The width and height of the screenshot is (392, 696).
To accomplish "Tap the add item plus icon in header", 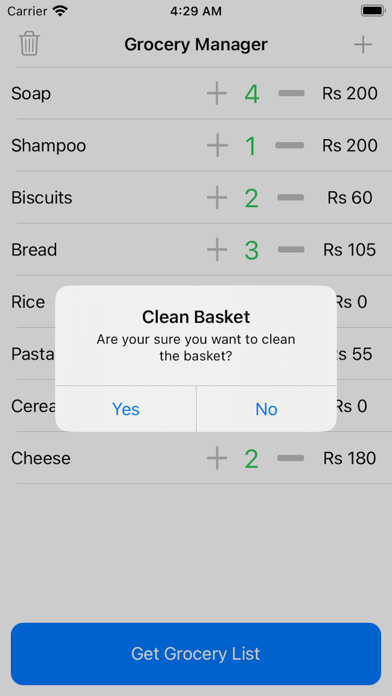I will tap(363, 44).
